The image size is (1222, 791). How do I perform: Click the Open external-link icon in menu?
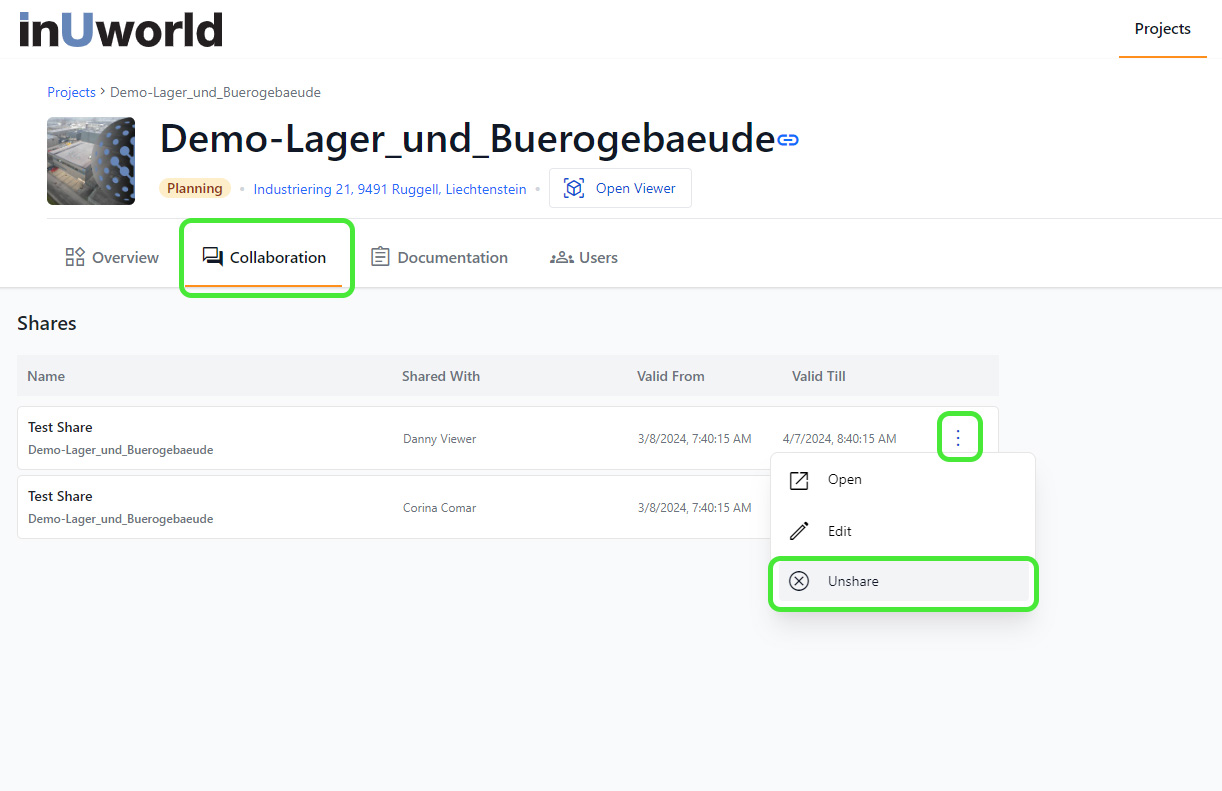(799, 480)
